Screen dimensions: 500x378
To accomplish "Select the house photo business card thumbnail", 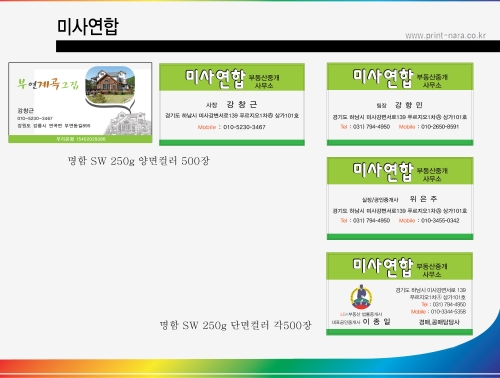I will pos(80,102).
